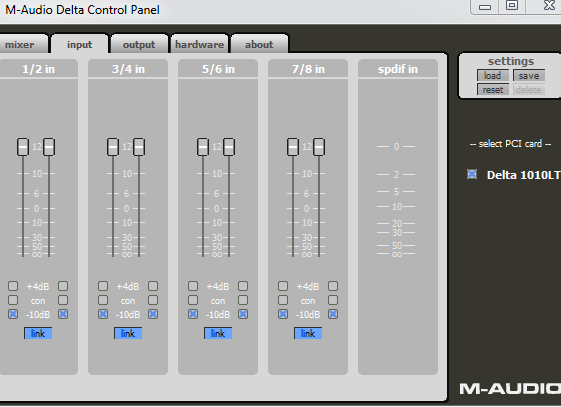The height and width of the screenshot is (407, 561).
Task: Click right fader handle of 1/2 in
Action: pos(49,147)
